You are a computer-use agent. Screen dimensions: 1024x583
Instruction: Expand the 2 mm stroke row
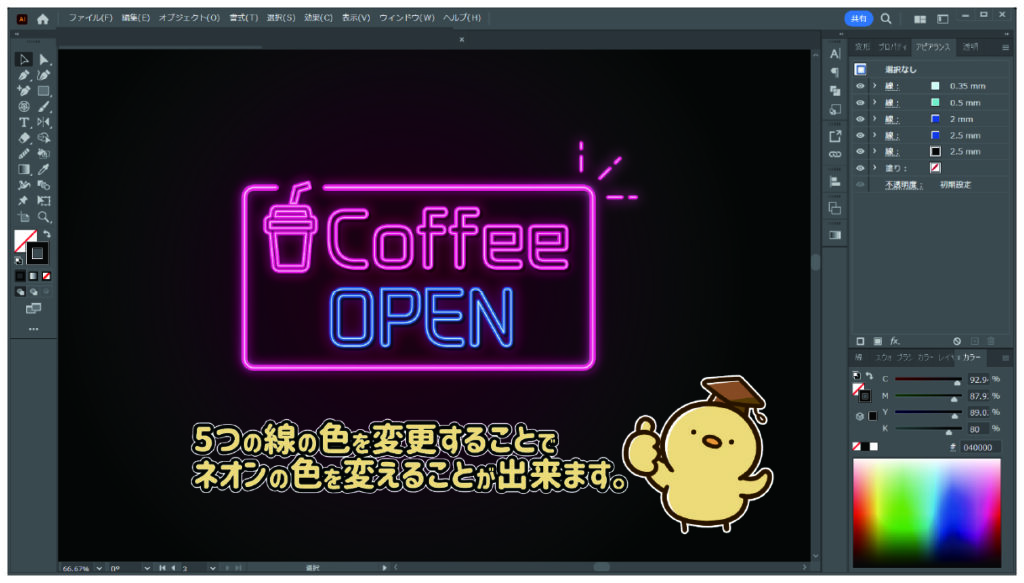pos(874,119)
